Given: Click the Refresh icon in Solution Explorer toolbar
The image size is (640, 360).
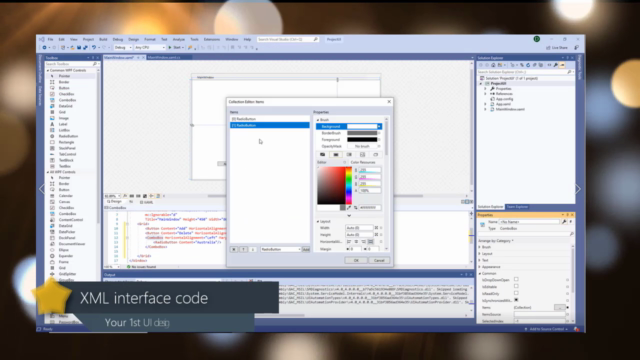Looking at the screenshot, I should (528, 65).
